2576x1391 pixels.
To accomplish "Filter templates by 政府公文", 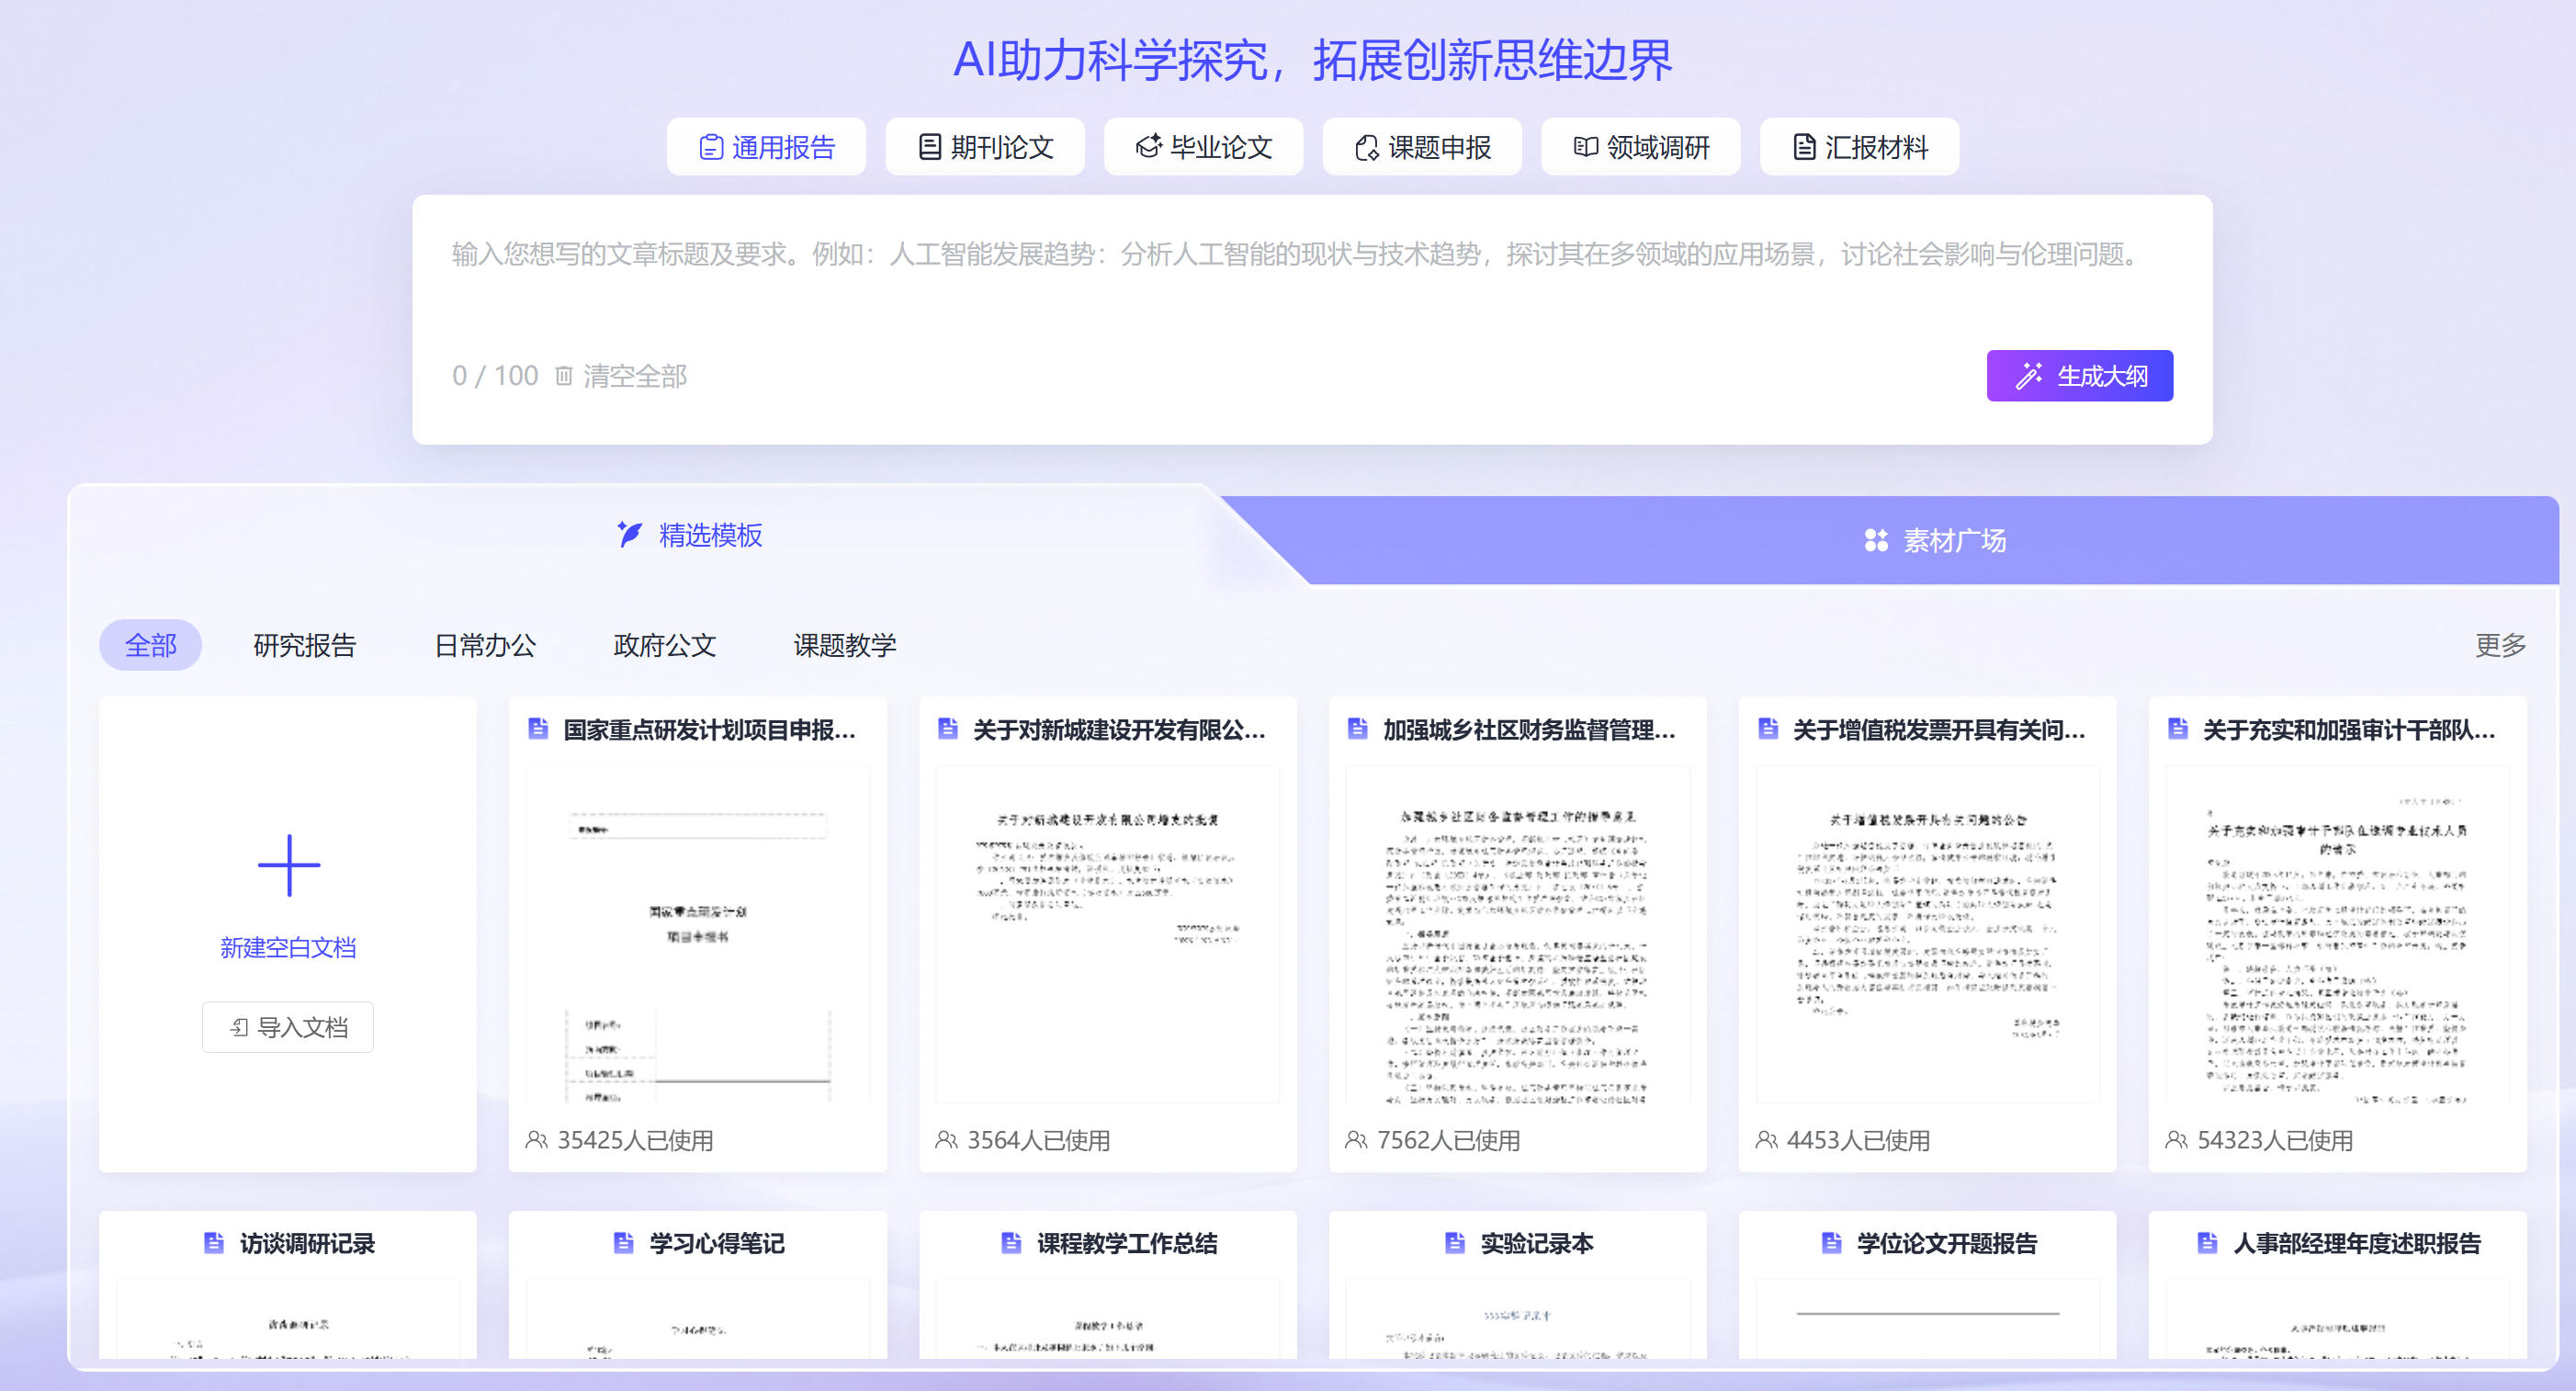I will click(x=665, y=645).
